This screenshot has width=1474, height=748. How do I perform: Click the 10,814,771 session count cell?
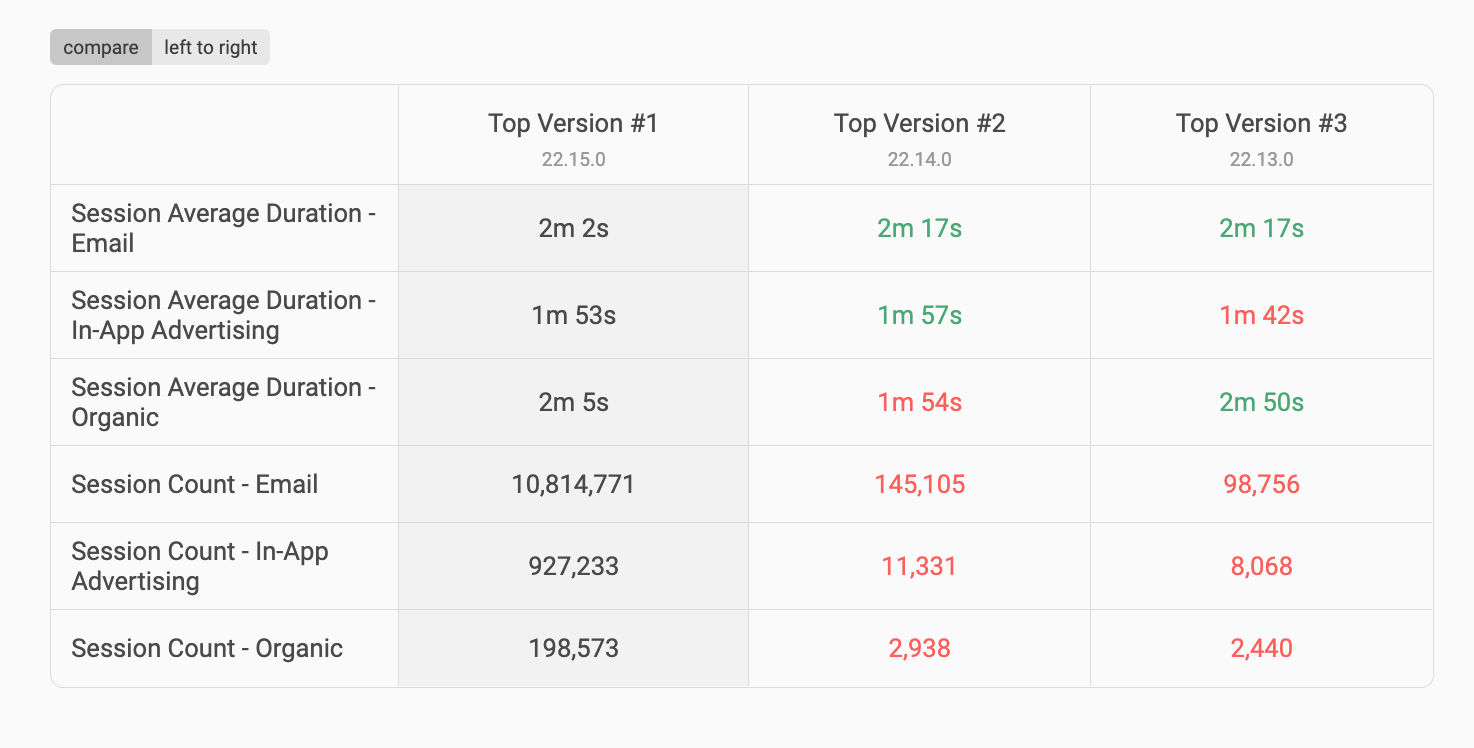point(573,485)
